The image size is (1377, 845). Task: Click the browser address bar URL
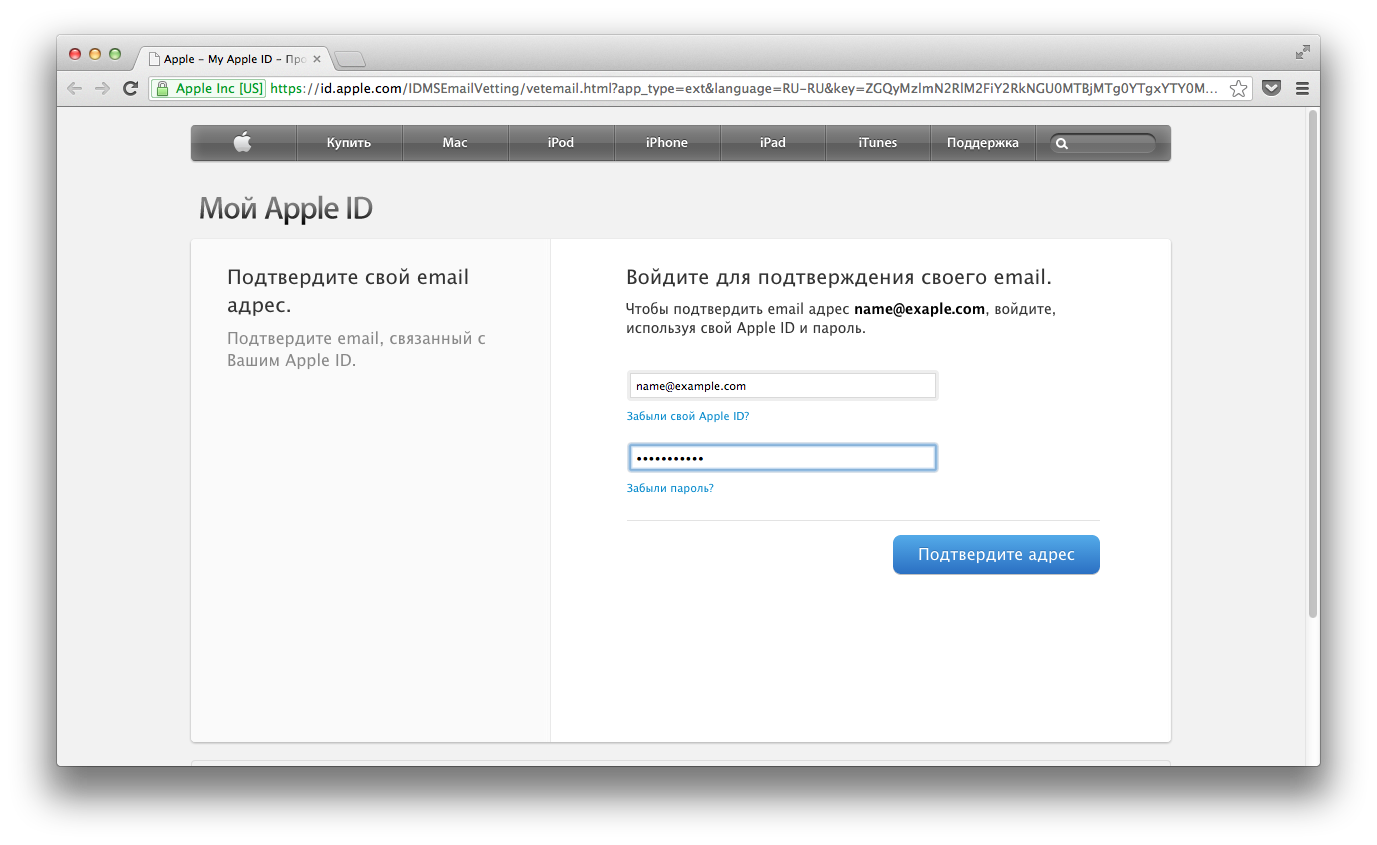click(x=745, y=89)
